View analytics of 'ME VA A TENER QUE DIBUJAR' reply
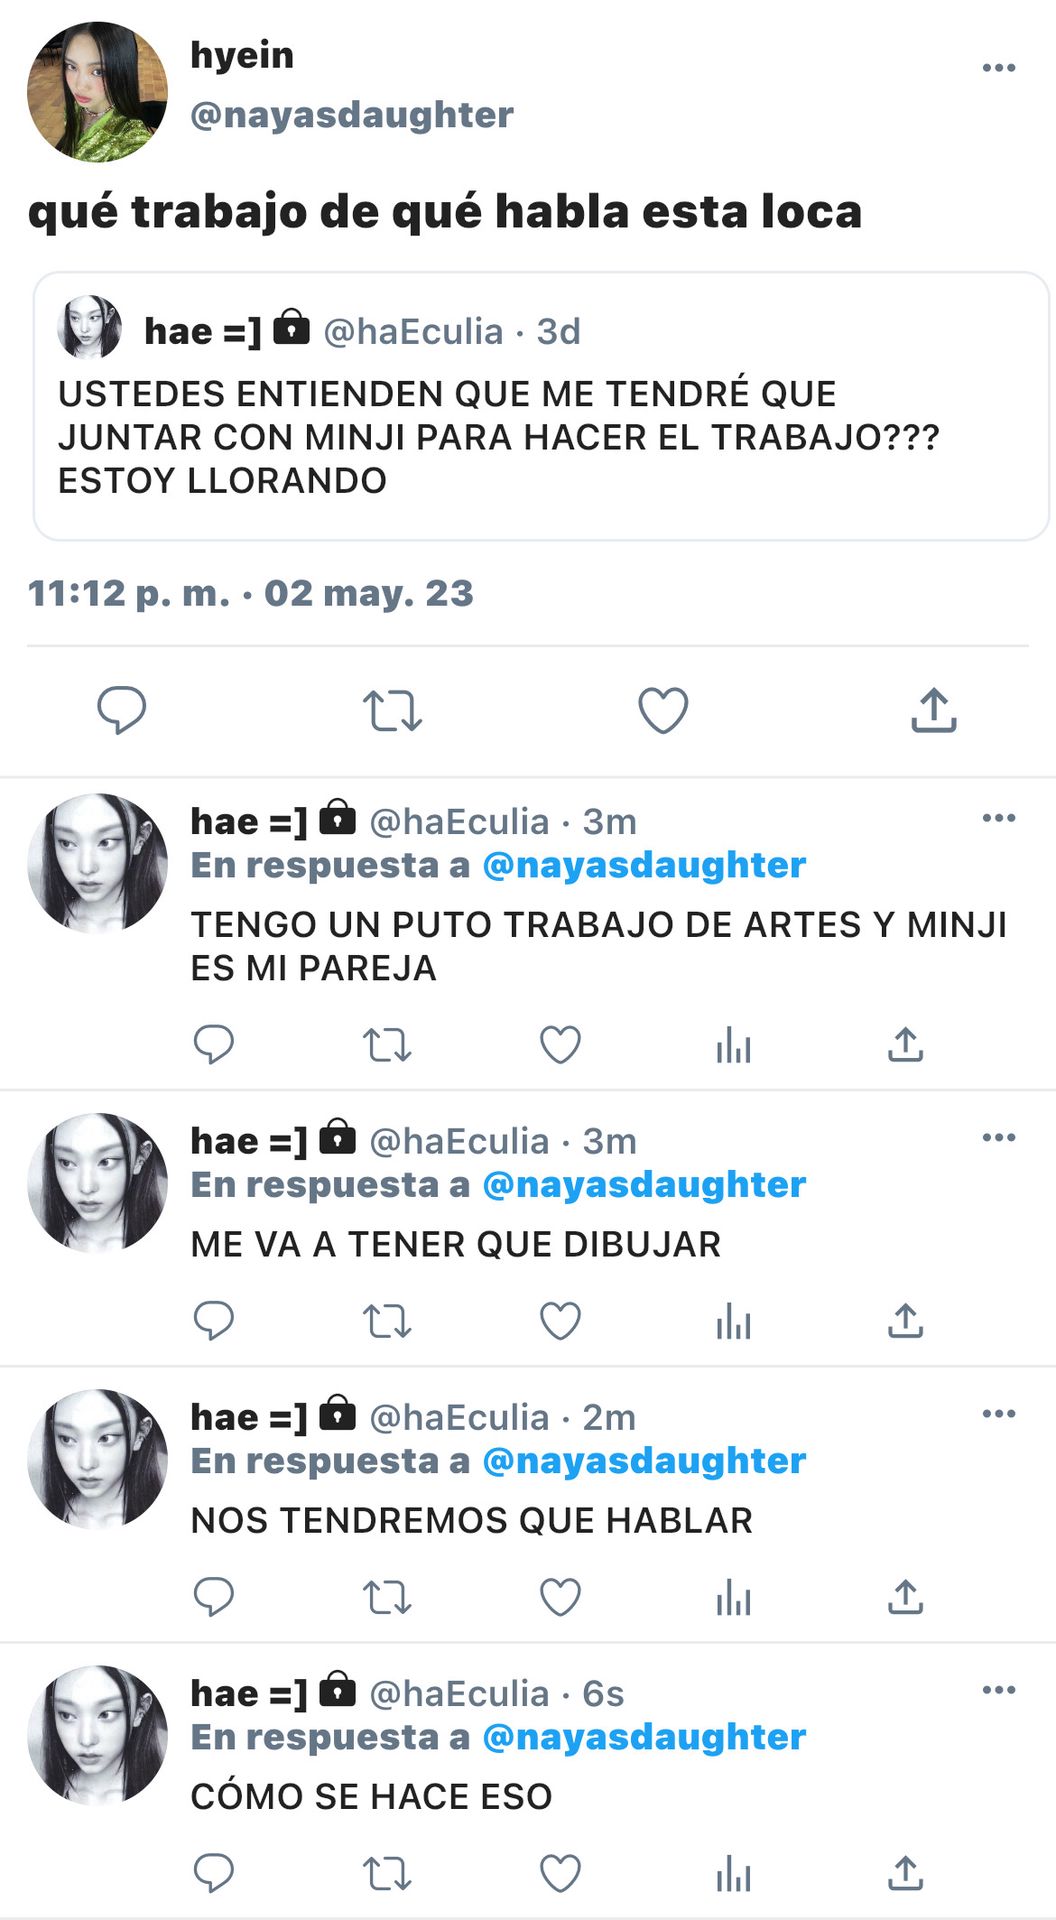Screen dimensions: 1056x1920 coord(733,1321)
